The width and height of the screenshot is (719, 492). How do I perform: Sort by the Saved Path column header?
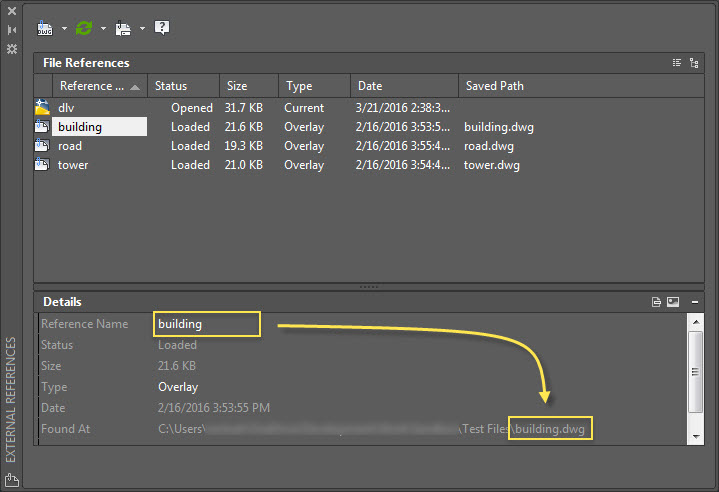(581, 86)
